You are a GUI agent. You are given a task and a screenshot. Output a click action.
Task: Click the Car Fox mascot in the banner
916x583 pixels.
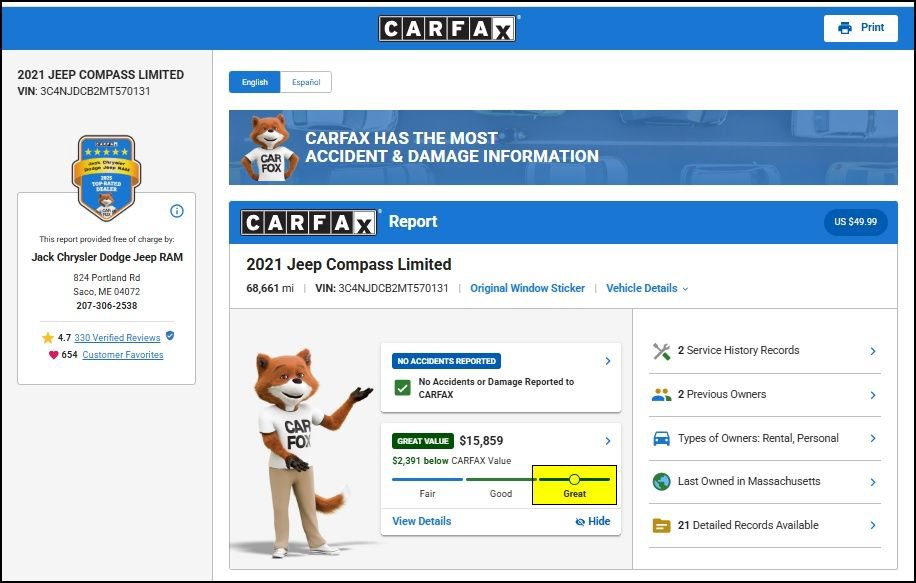(x=270, y=147)
